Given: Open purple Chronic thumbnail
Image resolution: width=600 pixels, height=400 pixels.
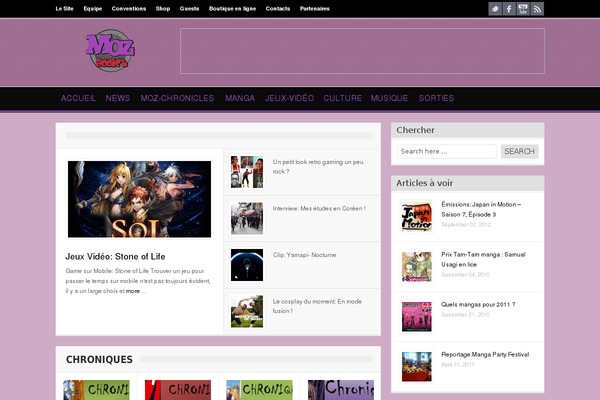Looking at the screenshot, I should click(341, 390).
